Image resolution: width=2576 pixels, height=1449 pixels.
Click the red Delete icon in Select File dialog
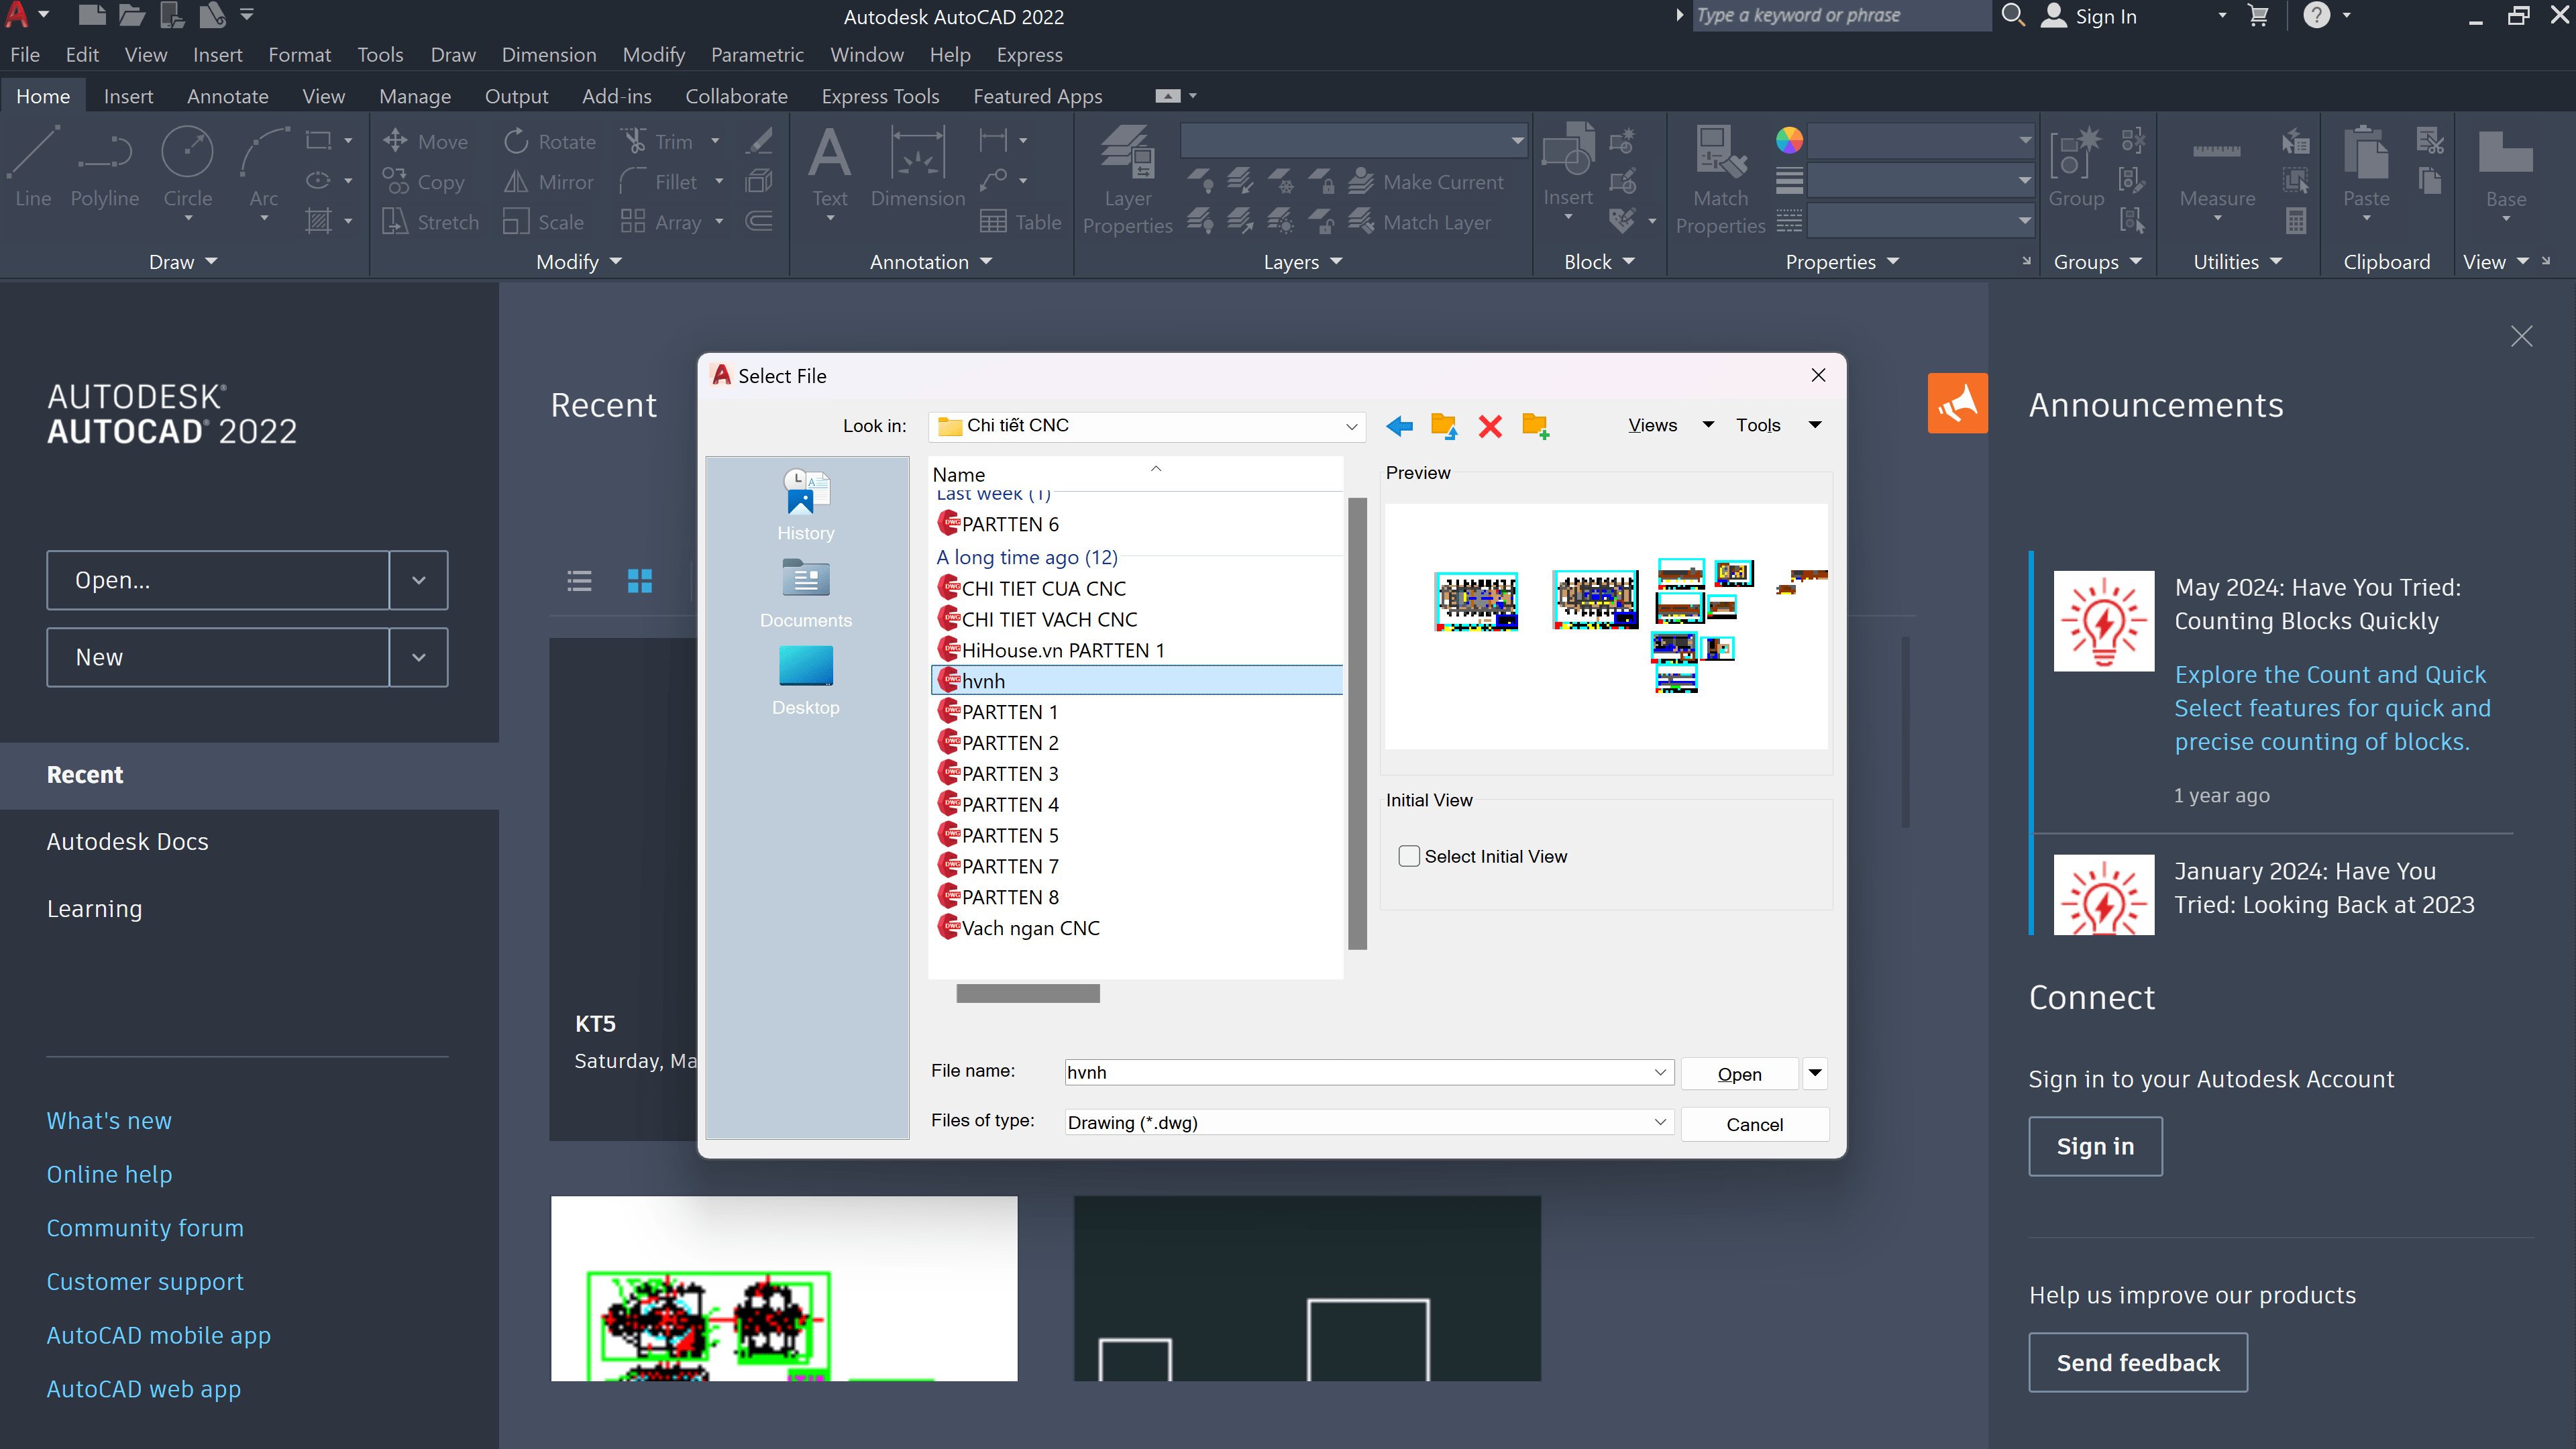1490,426
